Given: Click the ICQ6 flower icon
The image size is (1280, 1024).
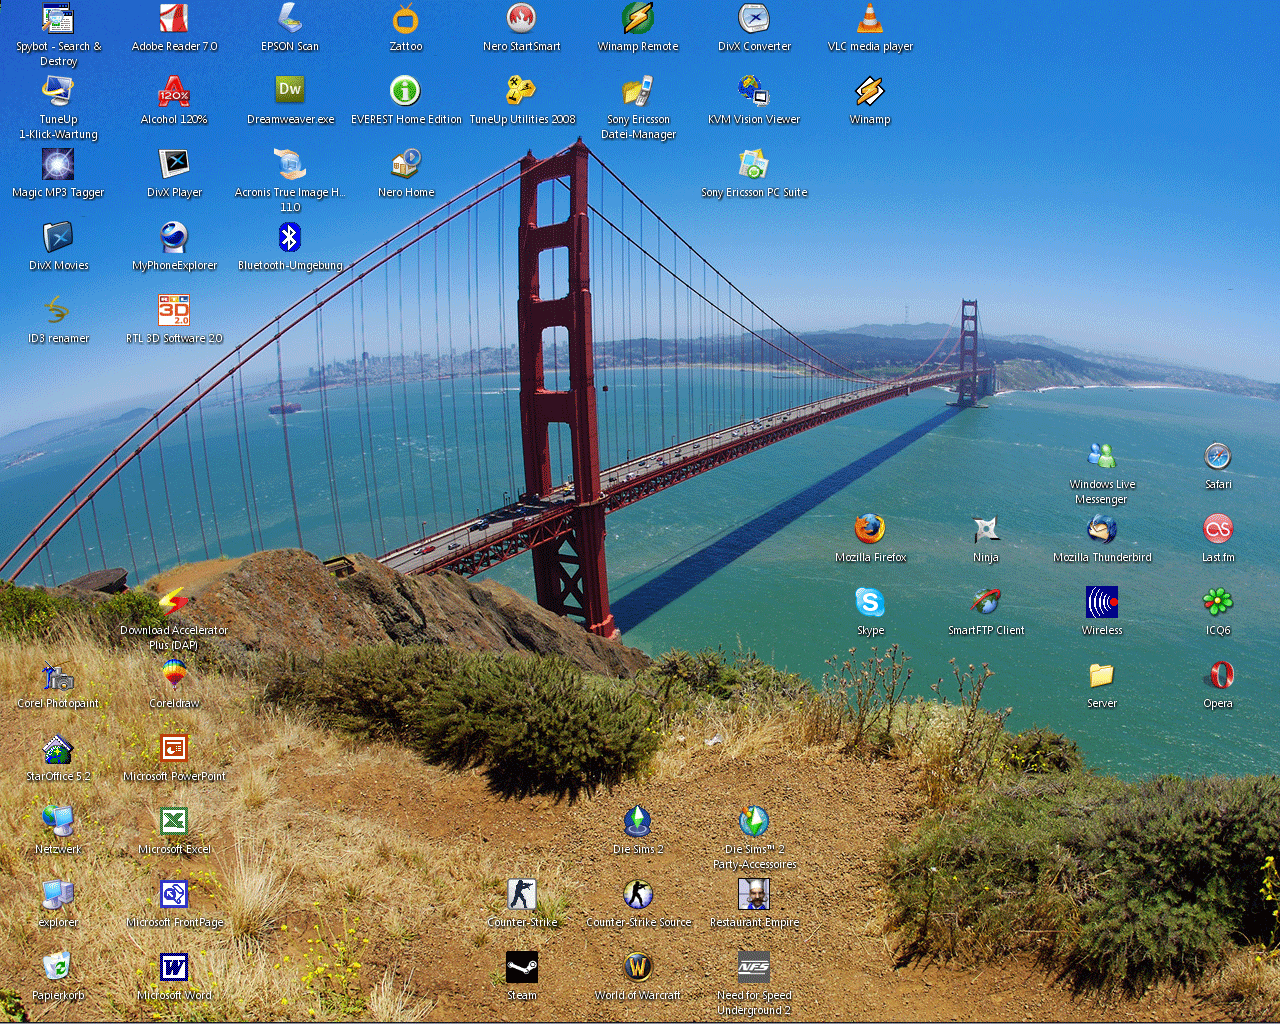Looking at the screenshot, I should point(1218,602).
